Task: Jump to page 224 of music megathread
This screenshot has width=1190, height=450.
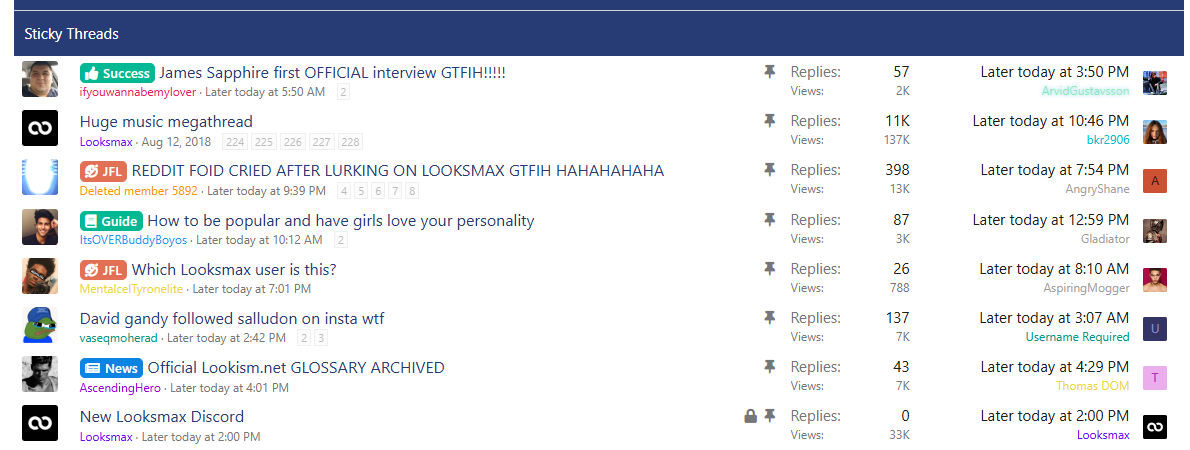Action: pyautogui.click(x=234, y=142)
